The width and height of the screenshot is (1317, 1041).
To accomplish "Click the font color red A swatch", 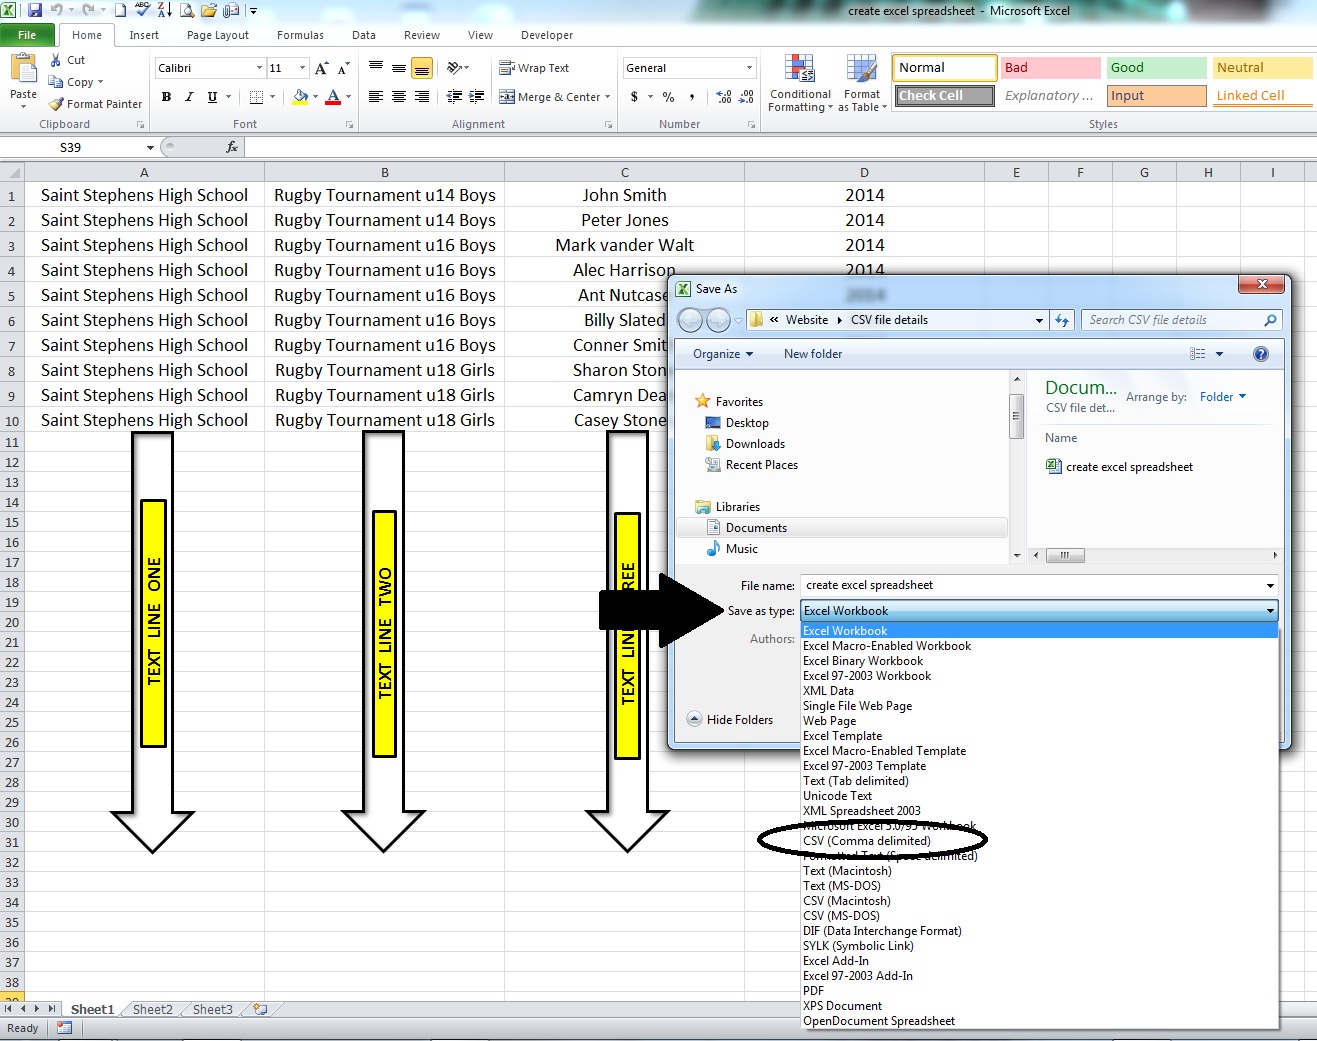I will (333, 97).
